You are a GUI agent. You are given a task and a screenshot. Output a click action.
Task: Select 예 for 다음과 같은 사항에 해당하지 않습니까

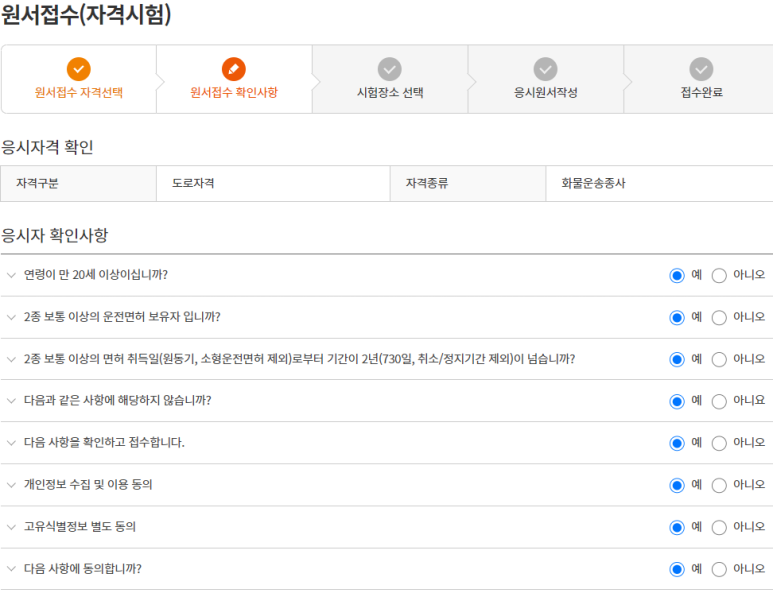[677, 401]
